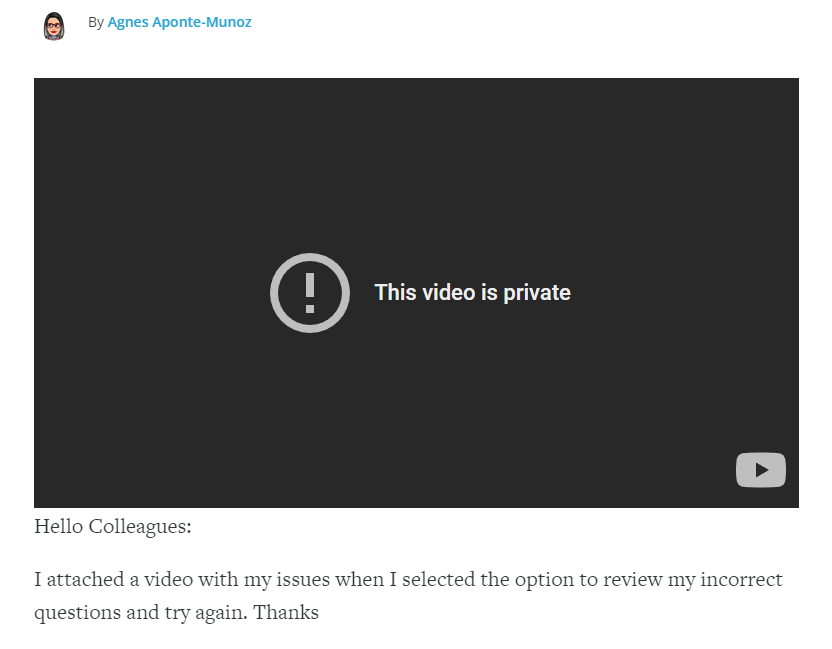Click the "By" label before the author name
This screenshot has height=649, width=832.
[96, 22]
